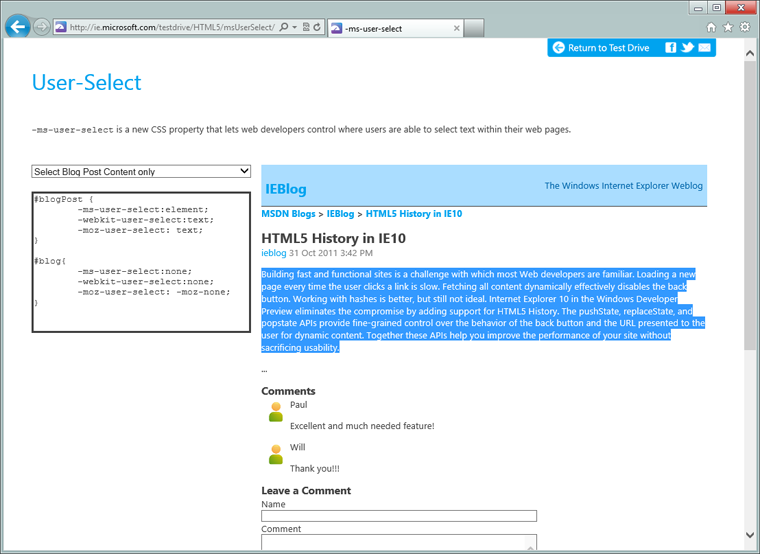Open the Tools gear menu
Image resolution: width=760 pixels, height=554 pixels.
coord(745,27)
